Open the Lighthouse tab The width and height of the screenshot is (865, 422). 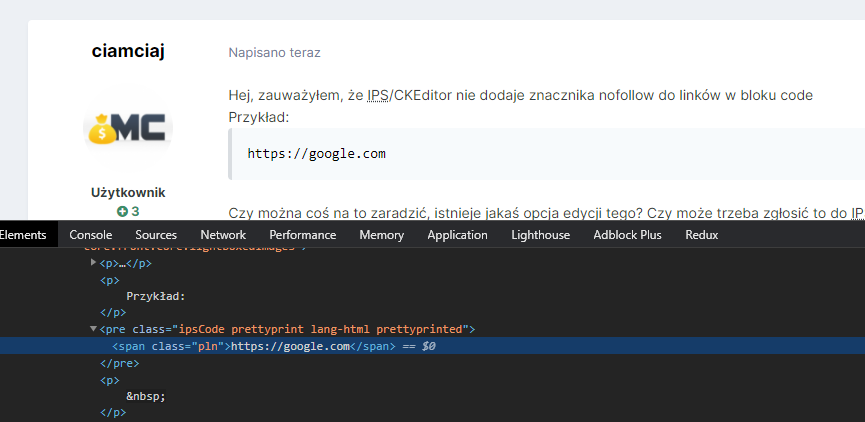click(x=540, y=235)
